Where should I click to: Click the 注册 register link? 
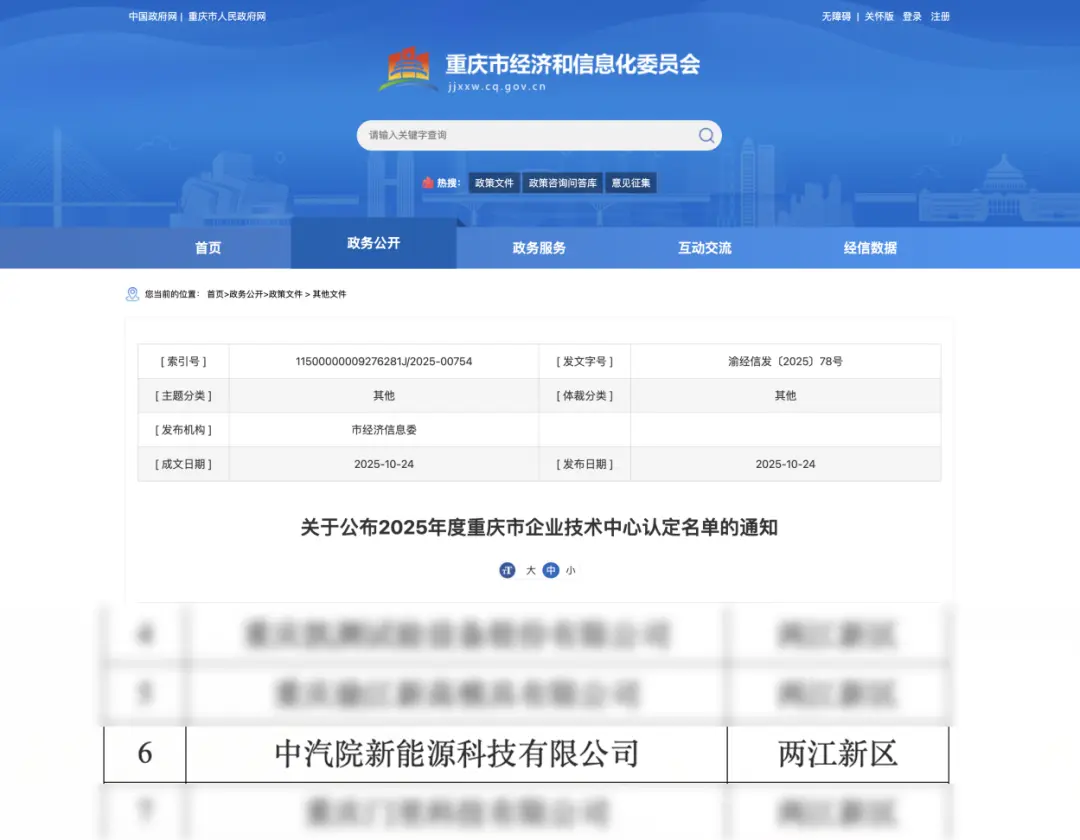[942, 16]
